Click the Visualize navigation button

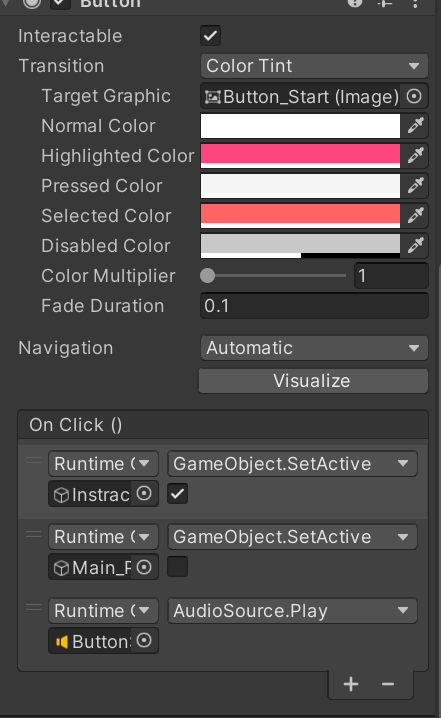click(x=313, y=381)
